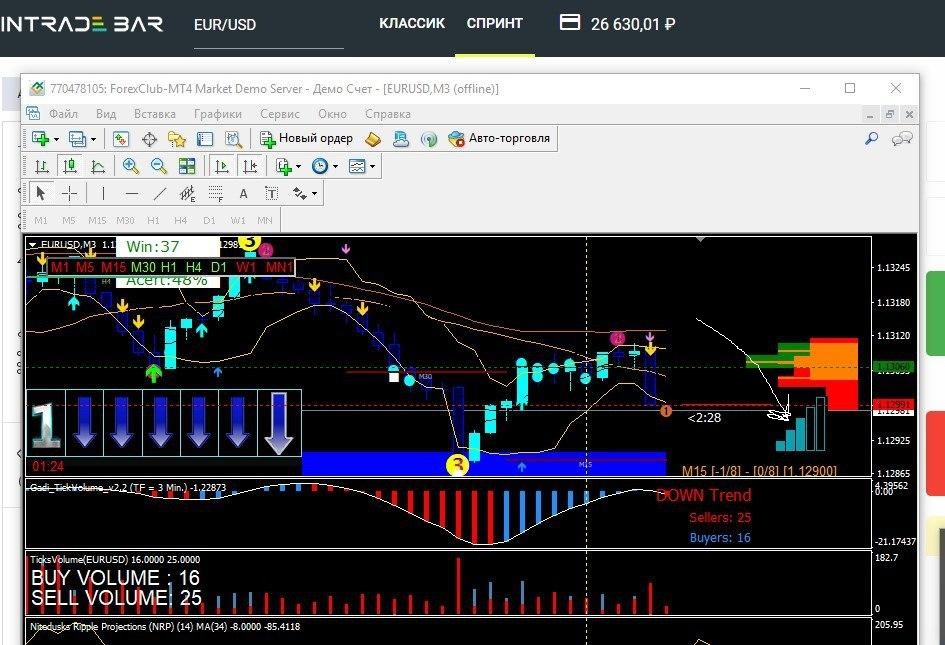Expand the new chart dropdown arrow
The width and height of the screenshot is (945, 645).
[x=57, y=139]
